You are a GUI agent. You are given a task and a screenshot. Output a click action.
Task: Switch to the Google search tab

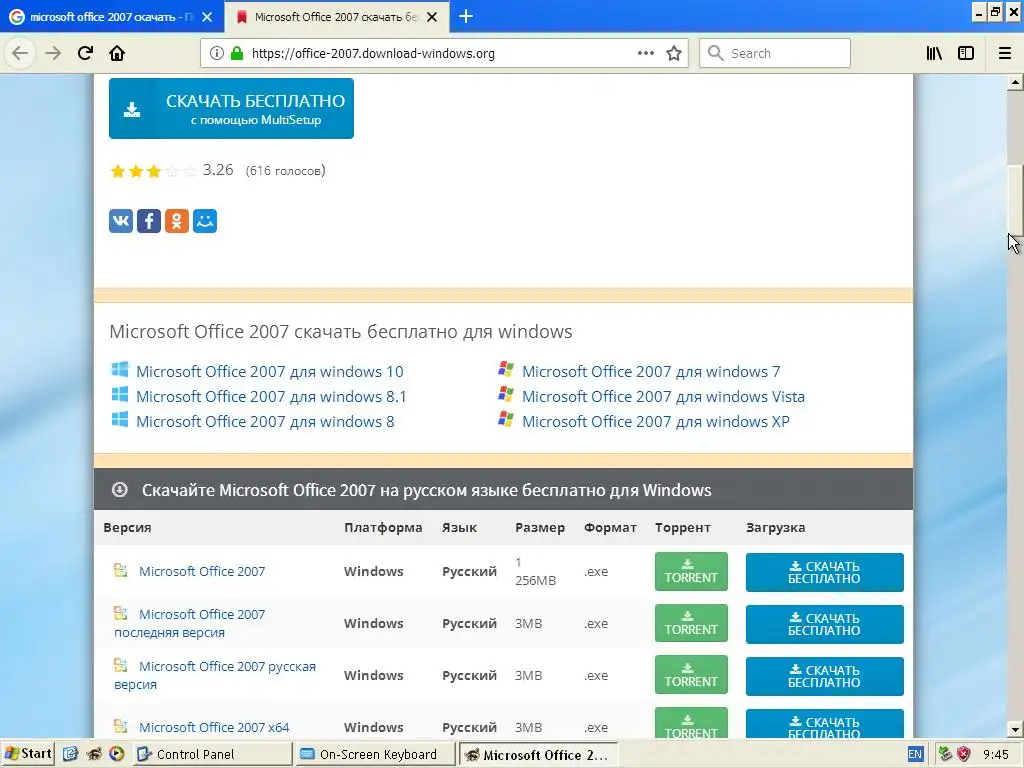(111, 17)
